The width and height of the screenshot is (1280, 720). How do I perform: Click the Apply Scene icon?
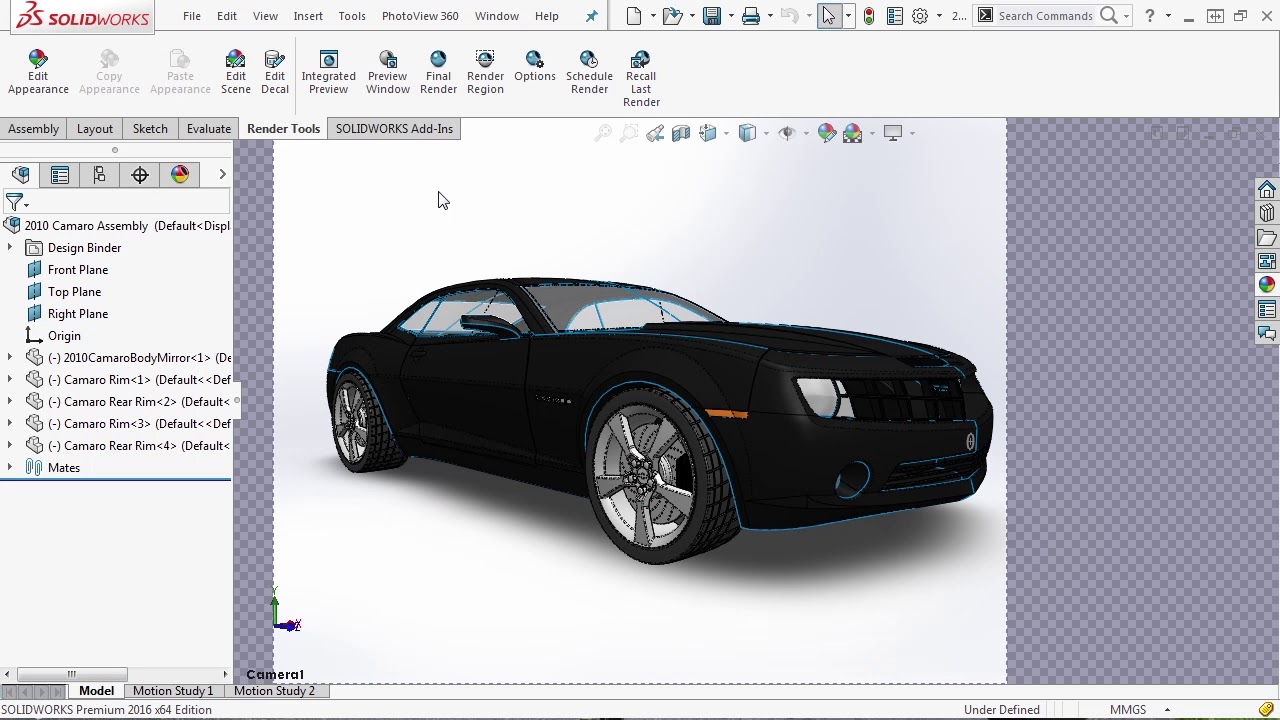point(853,133)
